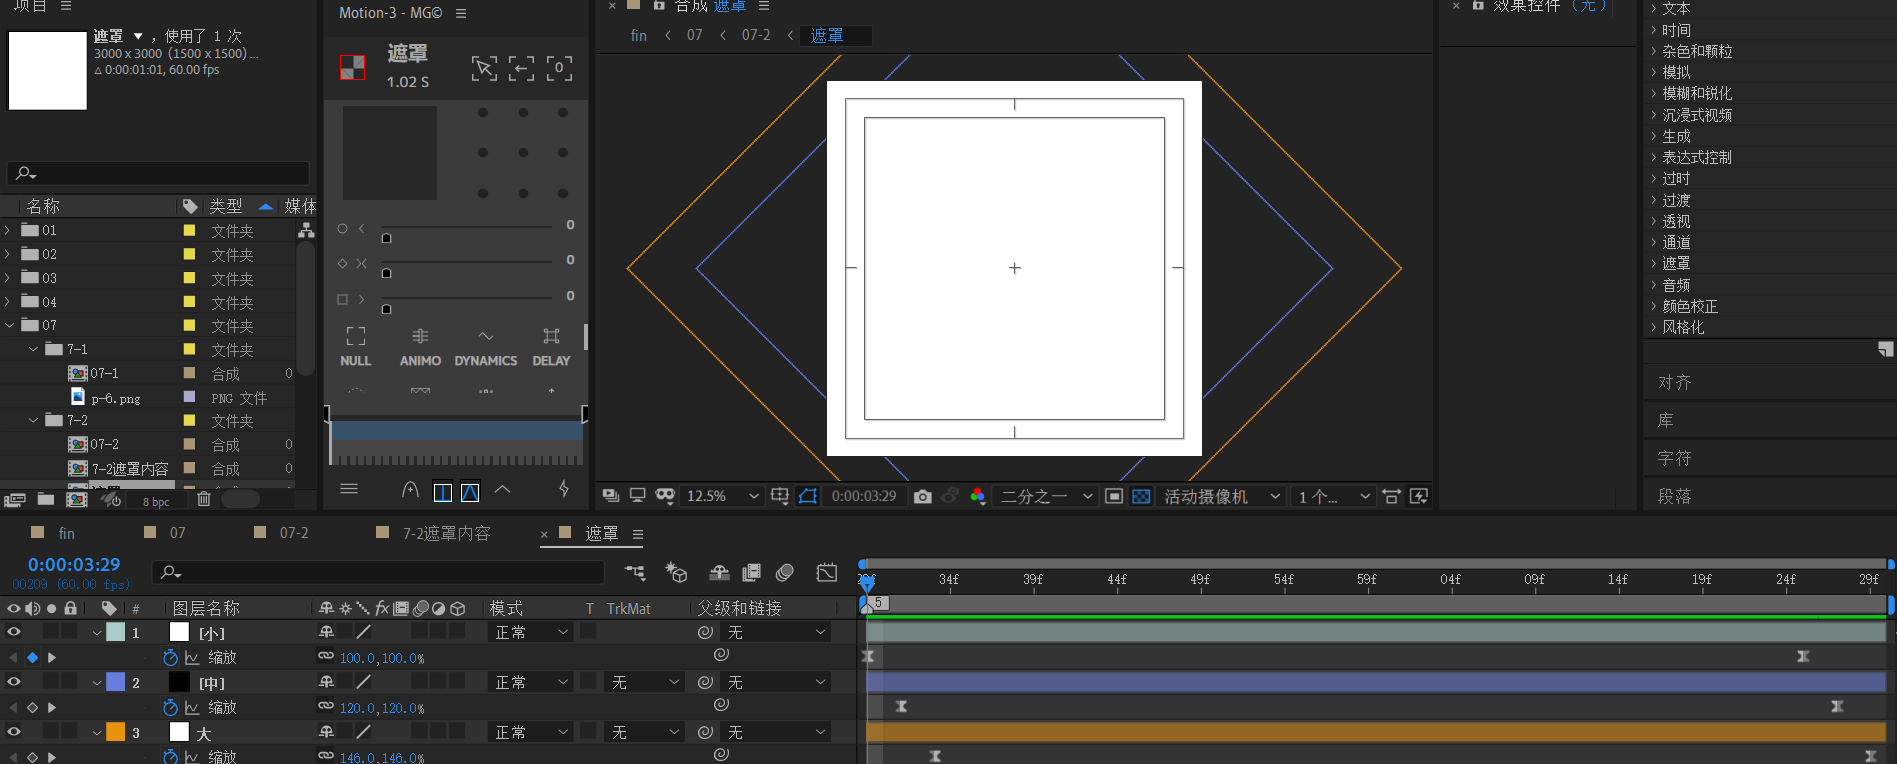Open the 12.5% magnification dropdown

[723, 496]
